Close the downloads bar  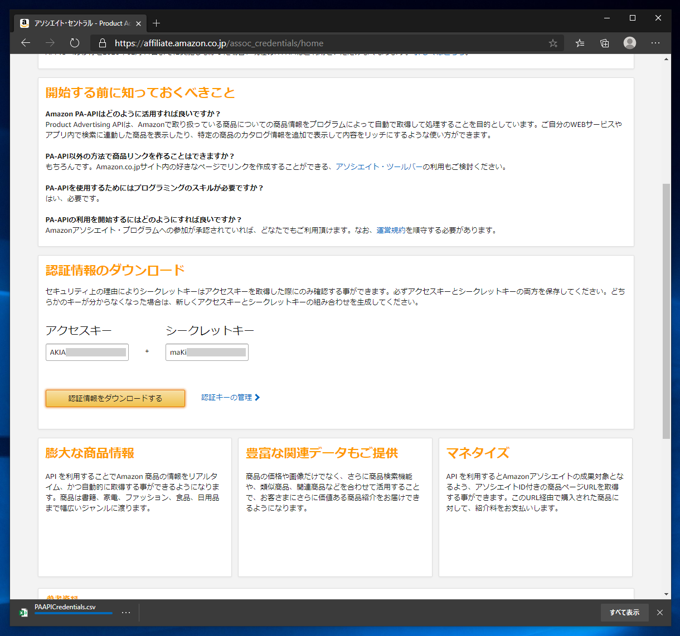(x=660, y=613)
